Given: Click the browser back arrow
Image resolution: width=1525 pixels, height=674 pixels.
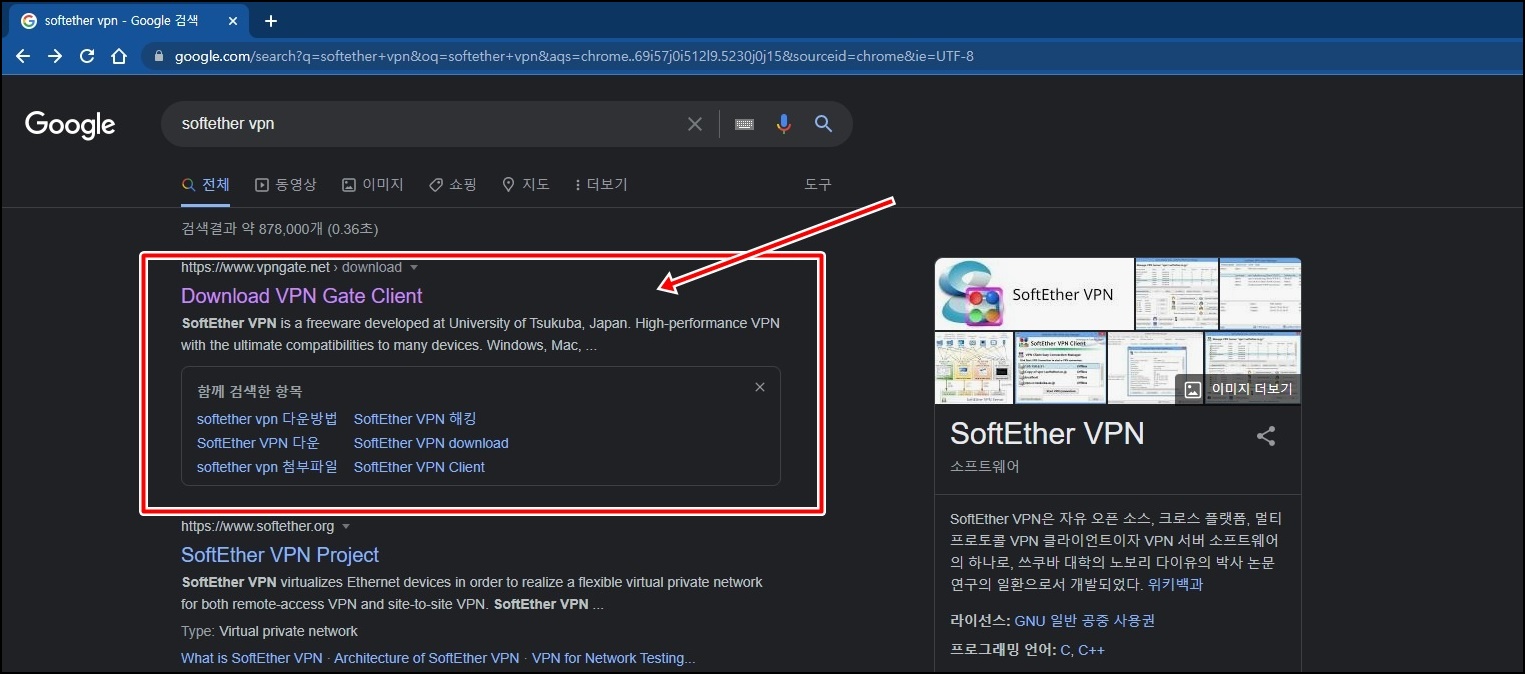Looking at the screenshot, I should tap(23, 56).
